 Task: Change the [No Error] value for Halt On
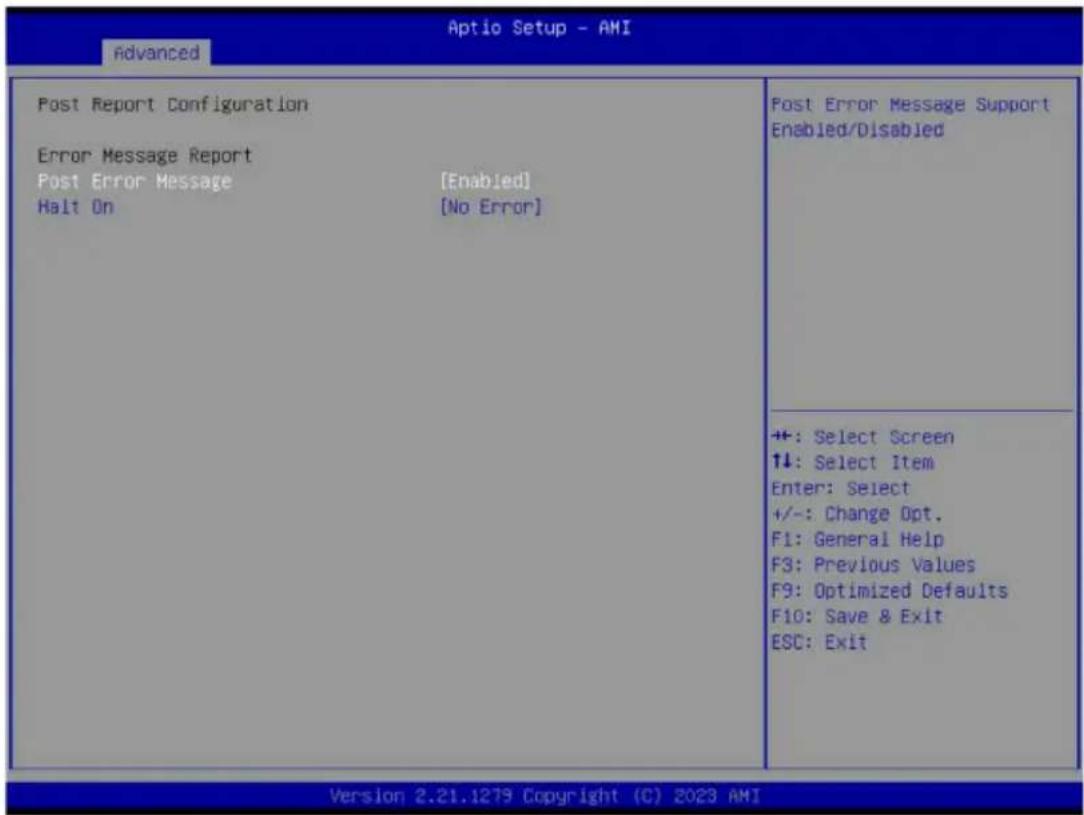(491, 207)
